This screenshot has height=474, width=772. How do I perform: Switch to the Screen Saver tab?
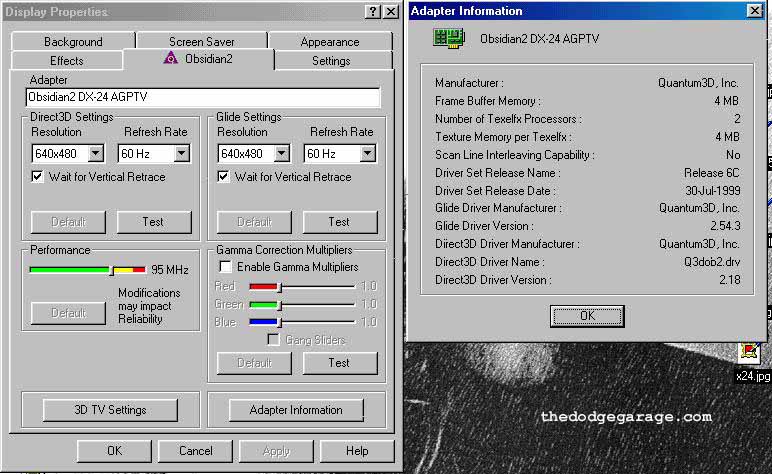(202, 41)
